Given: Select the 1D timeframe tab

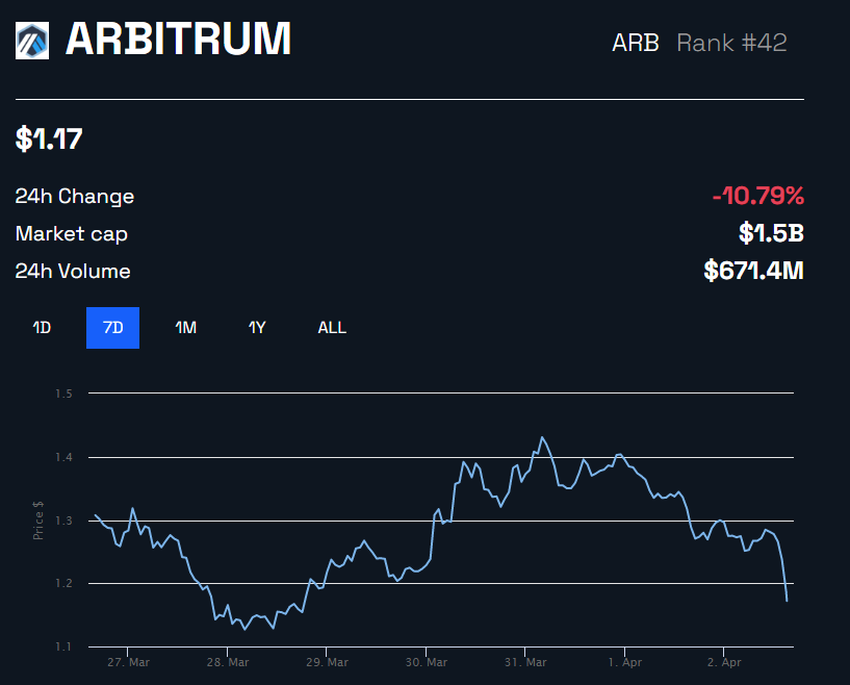Looking at the screenshot, I should tap(42, 327).
